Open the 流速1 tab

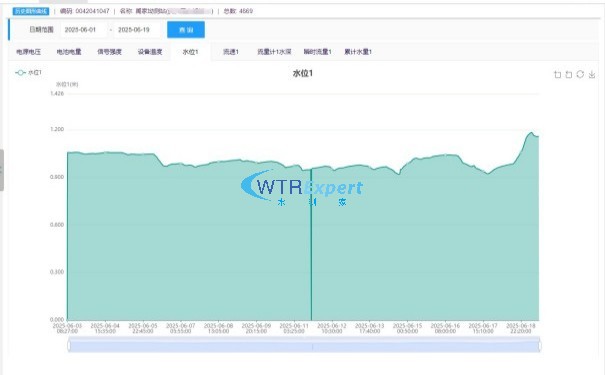tap(231, 52)
